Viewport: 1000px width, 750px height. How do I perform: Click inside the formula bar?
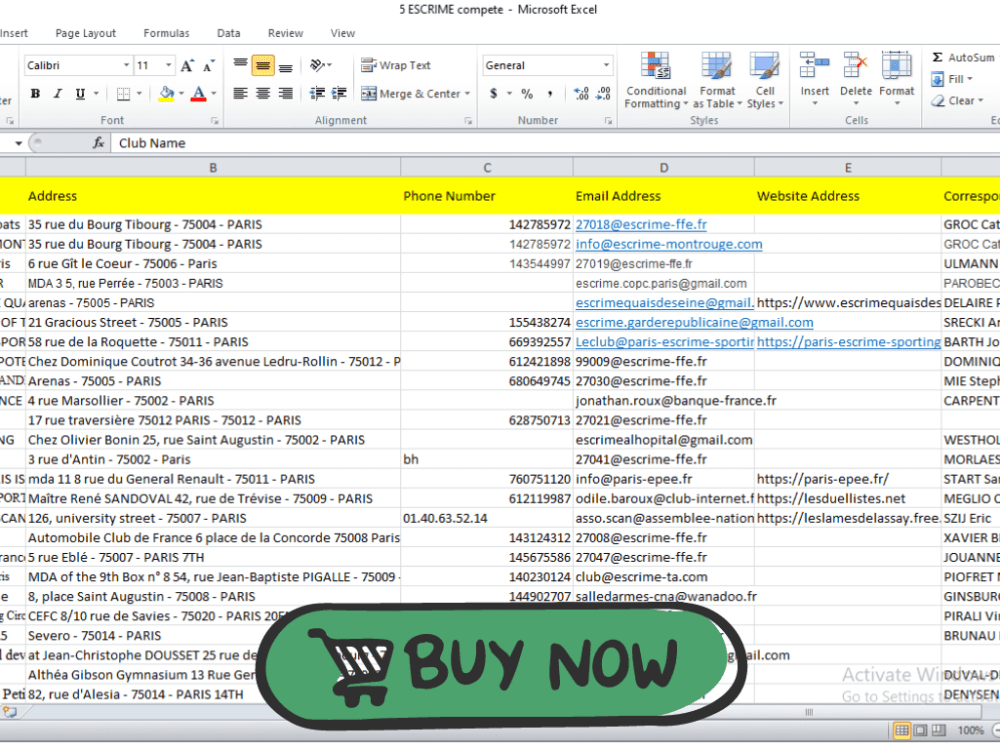[300, 142]
